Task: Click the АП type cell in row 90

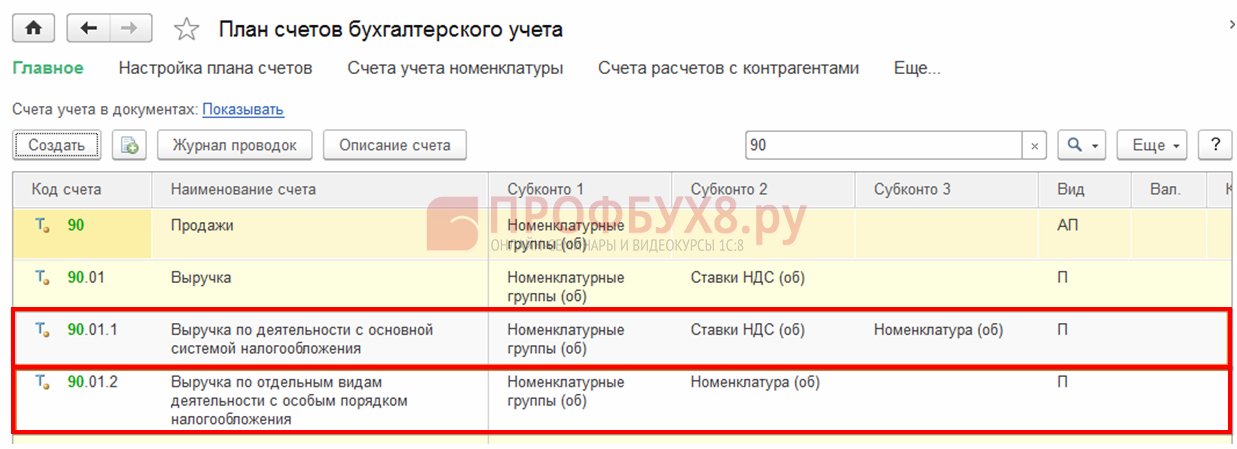Action: (x=1068, y=226)
